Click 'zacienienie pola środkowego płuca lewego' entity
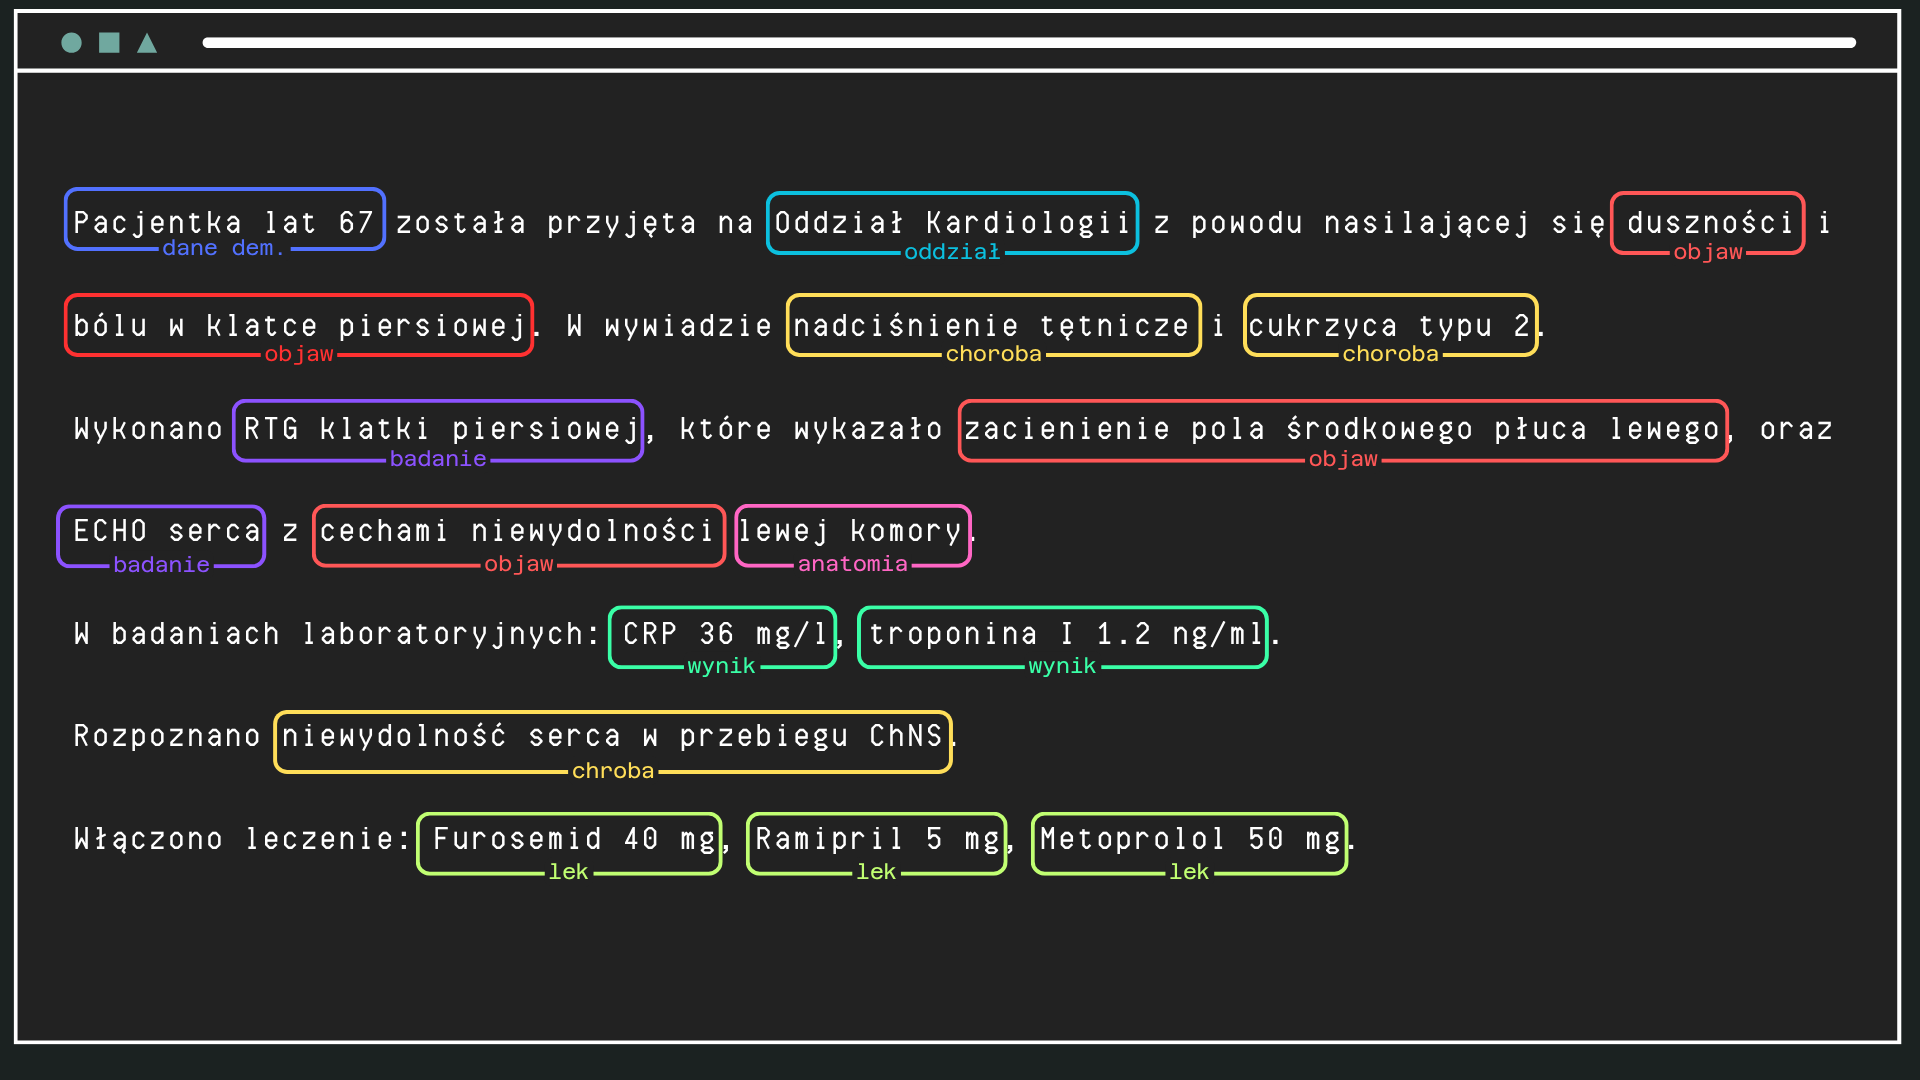 pyautogui.click(x=1342, y=429)
